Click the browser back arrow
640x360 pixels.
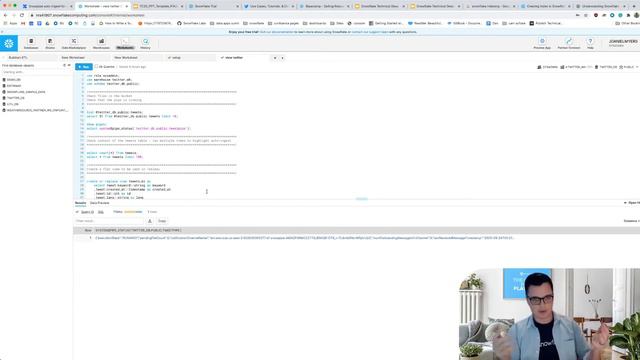click(5, 15)
